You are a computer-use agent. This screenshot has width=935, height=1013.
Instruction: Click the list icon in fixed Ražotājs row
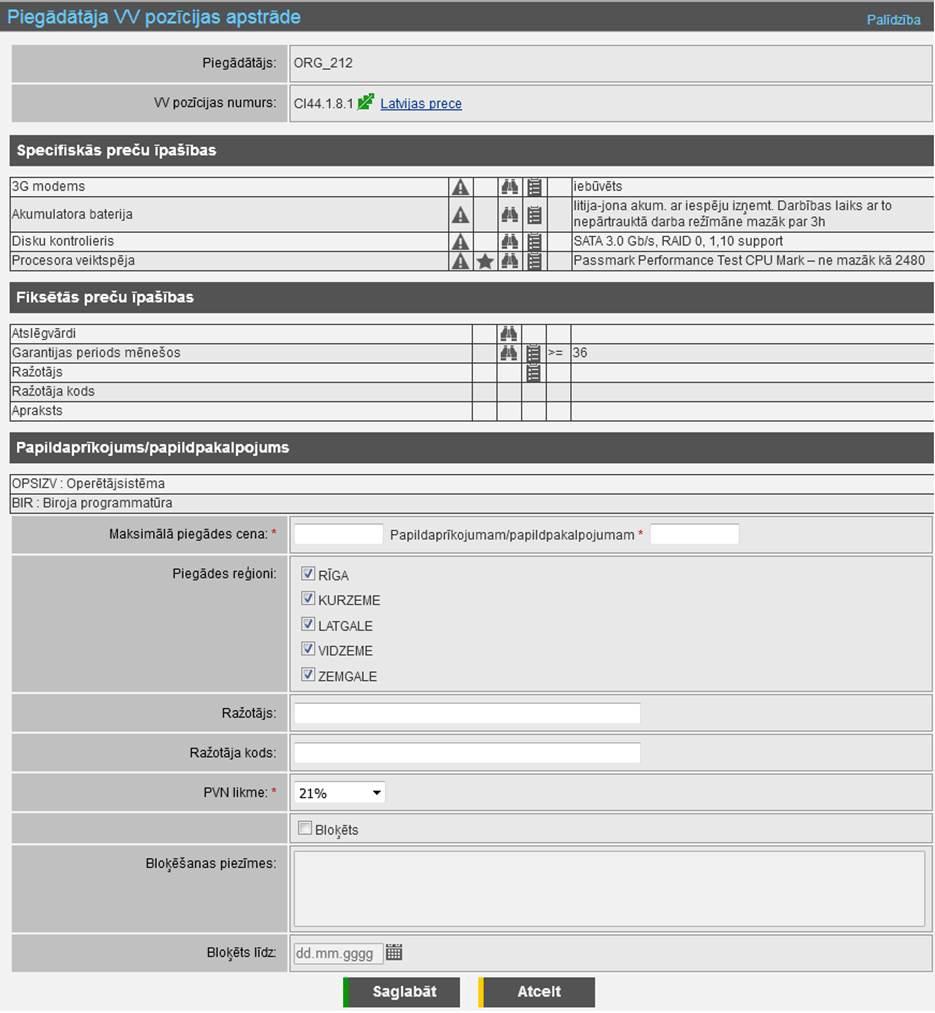tap(534, 373)
